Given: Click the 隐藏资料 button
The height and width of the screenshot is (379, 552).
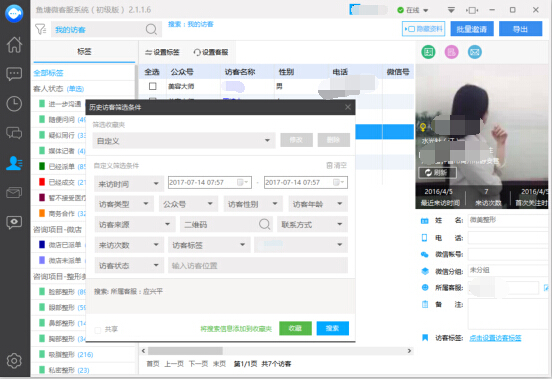Looking at the screenshot, I should point(424,29).
